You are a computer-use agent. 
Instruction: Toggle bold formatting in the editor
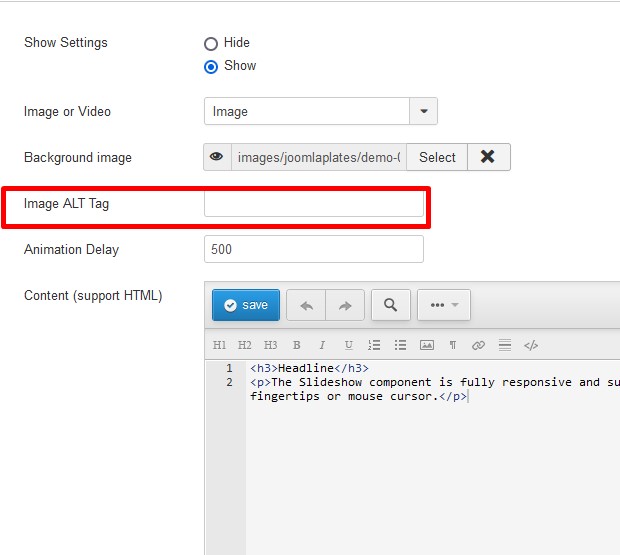coord(297,345)
